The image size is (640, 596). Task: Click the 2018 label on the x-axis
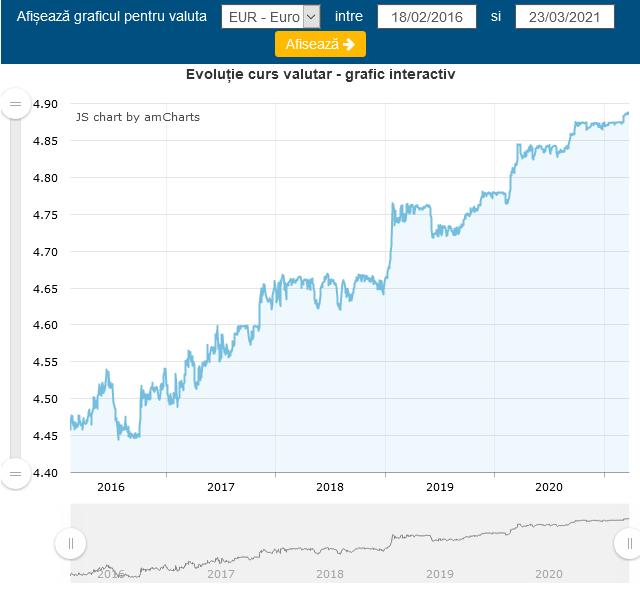(330, 487)
